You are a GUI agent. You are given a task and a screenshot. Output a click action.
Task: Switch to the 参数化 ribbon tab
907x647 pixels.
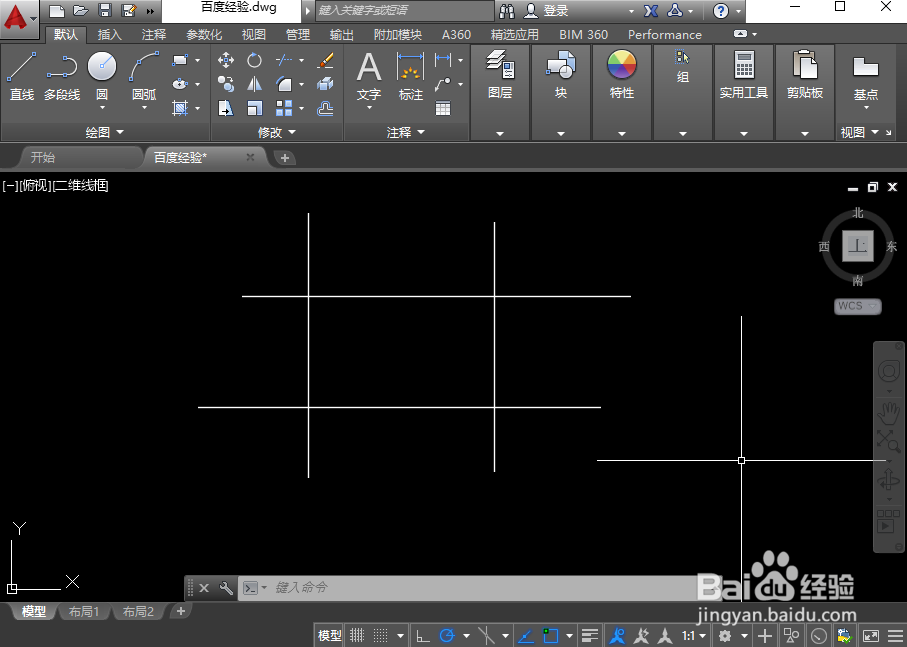[x=204, y=35]
